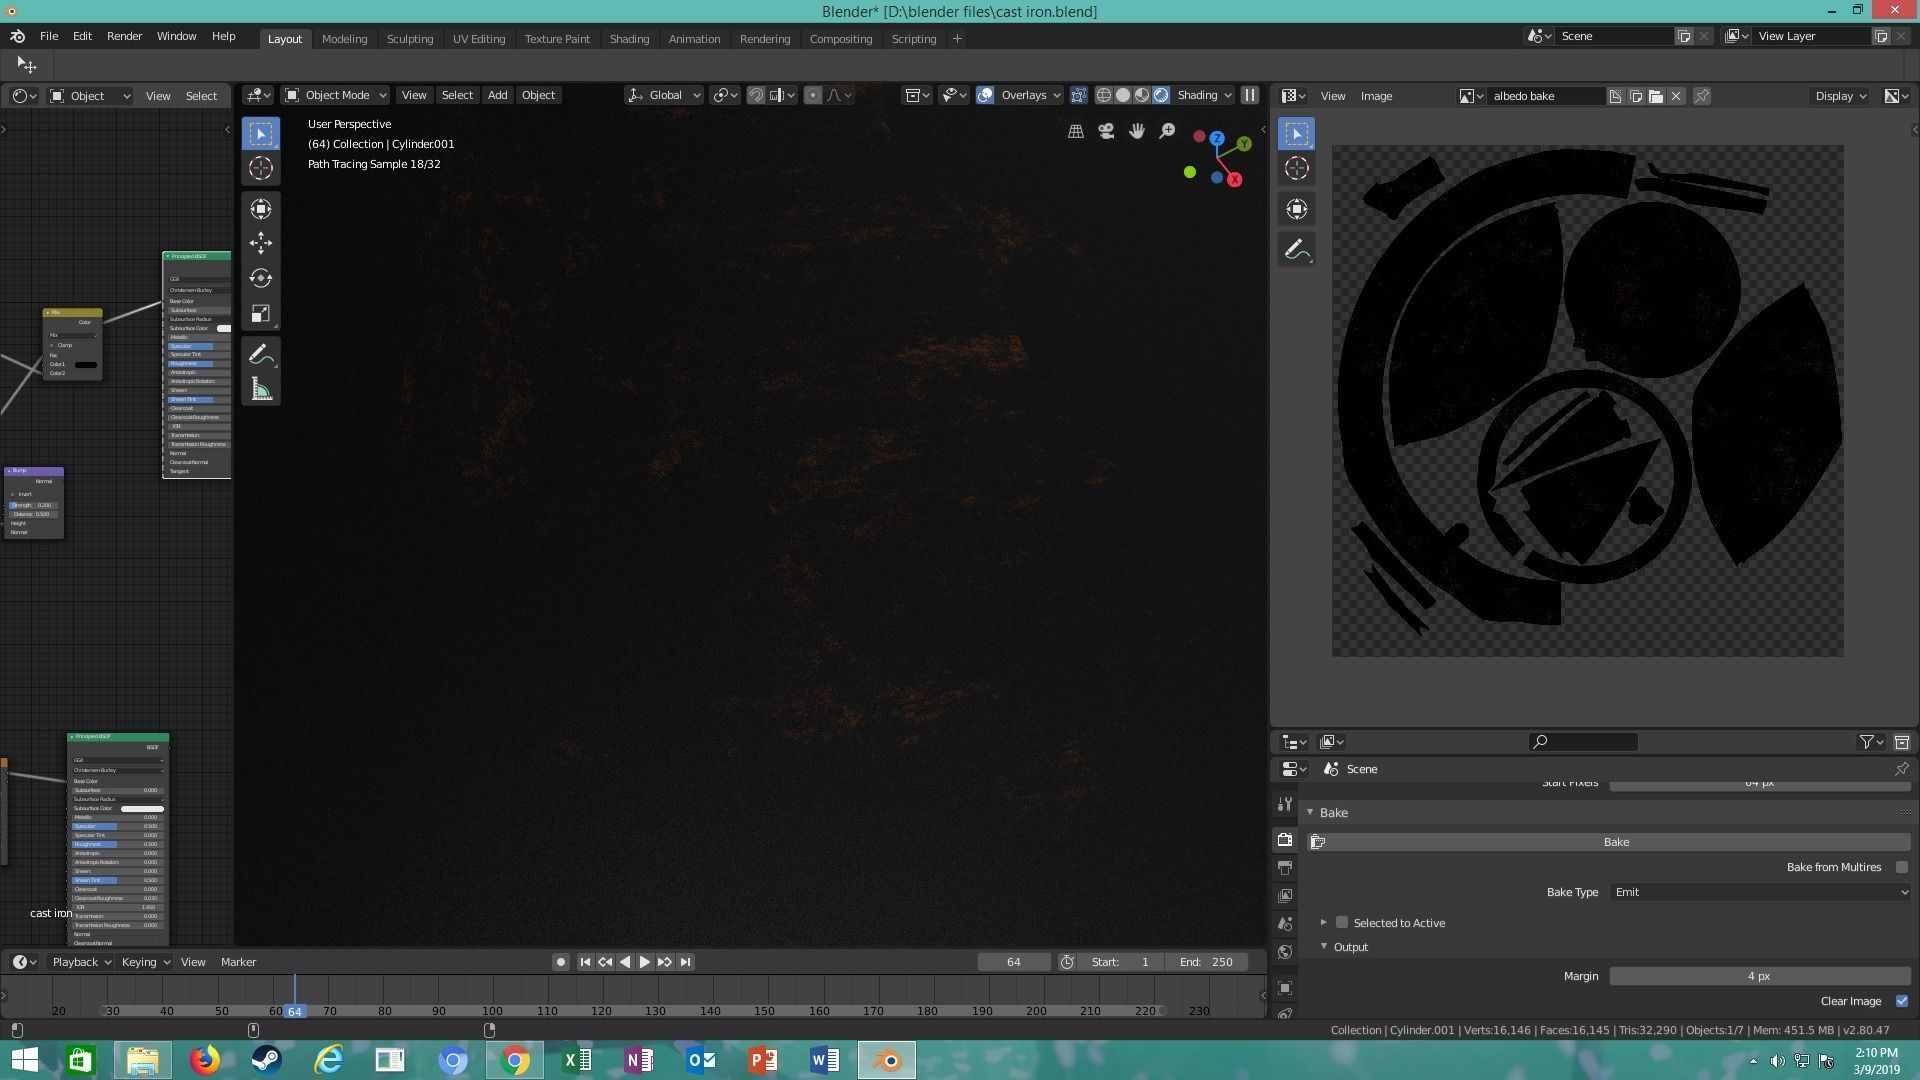The image size is (1920, 1080).
Task: Collapse the Output subpanel
Action: [x=1324, y=947]
